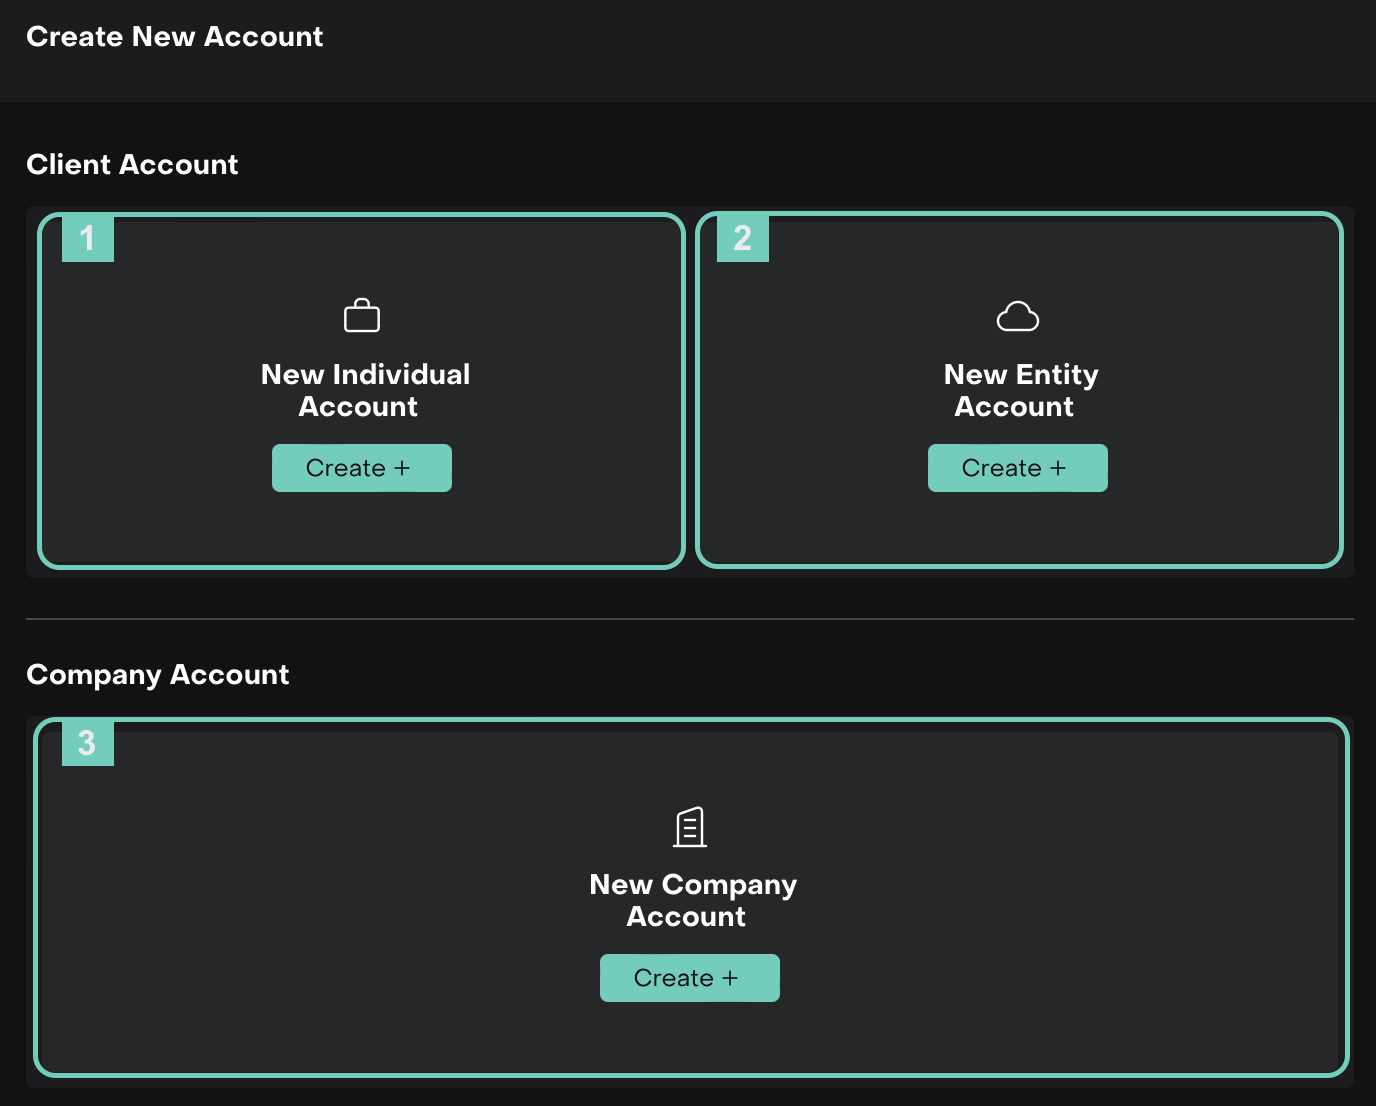Image resolution: width=1376 pixels, height=1106 pixels.
Task: Click empty space below Entity card's Create button
Action: point(1017,528)
